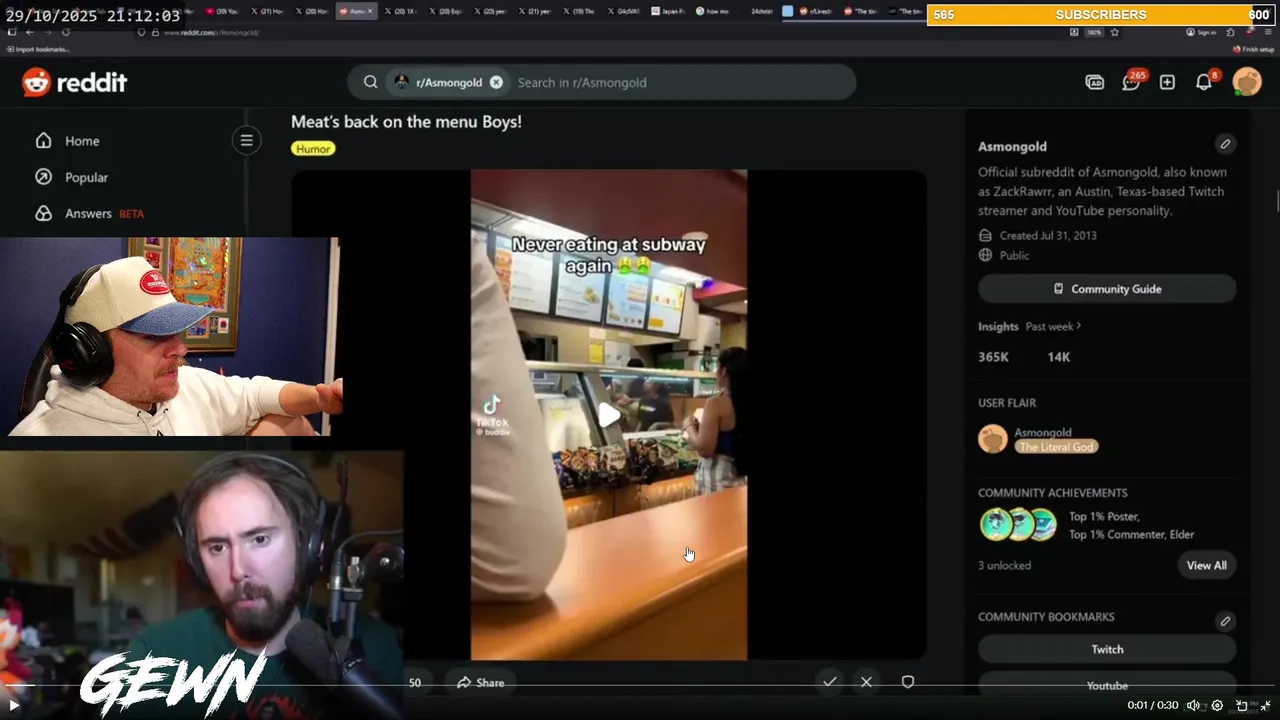Expand Insights 'Past week' chevron

click(1079, 326)
